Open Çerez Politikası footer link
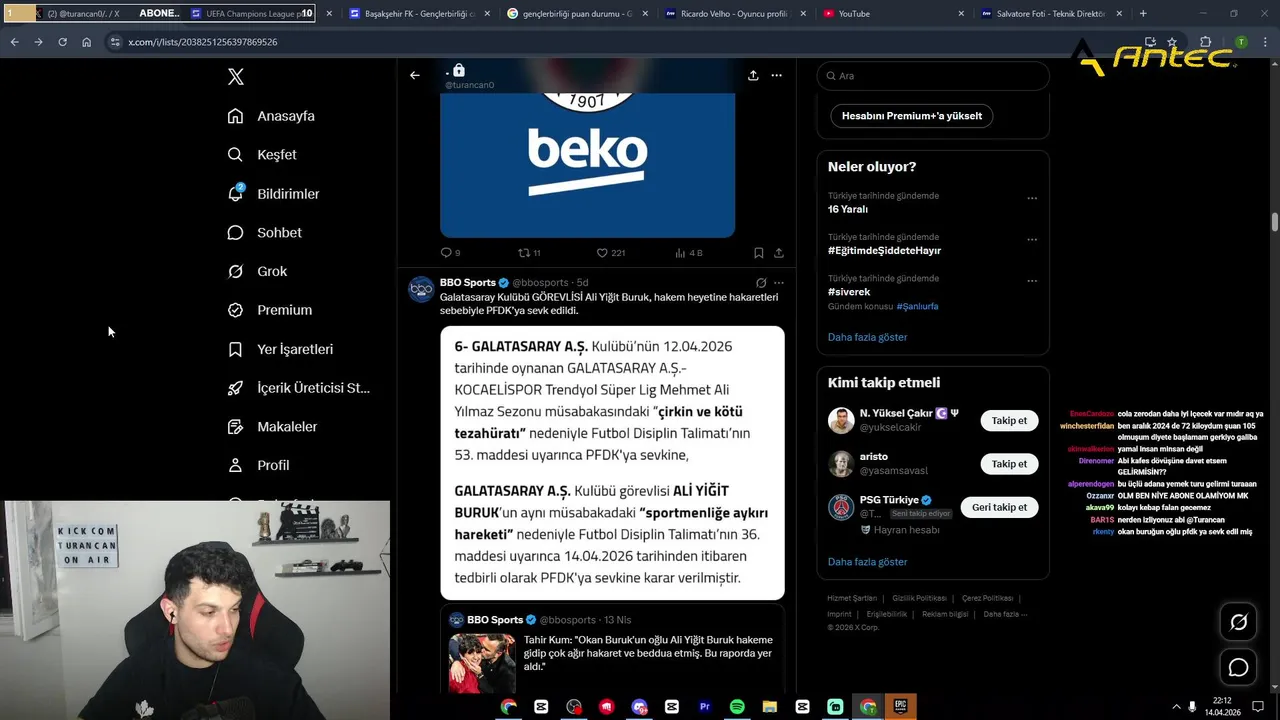The image size is (1280, 720). [x=987, y=598]
